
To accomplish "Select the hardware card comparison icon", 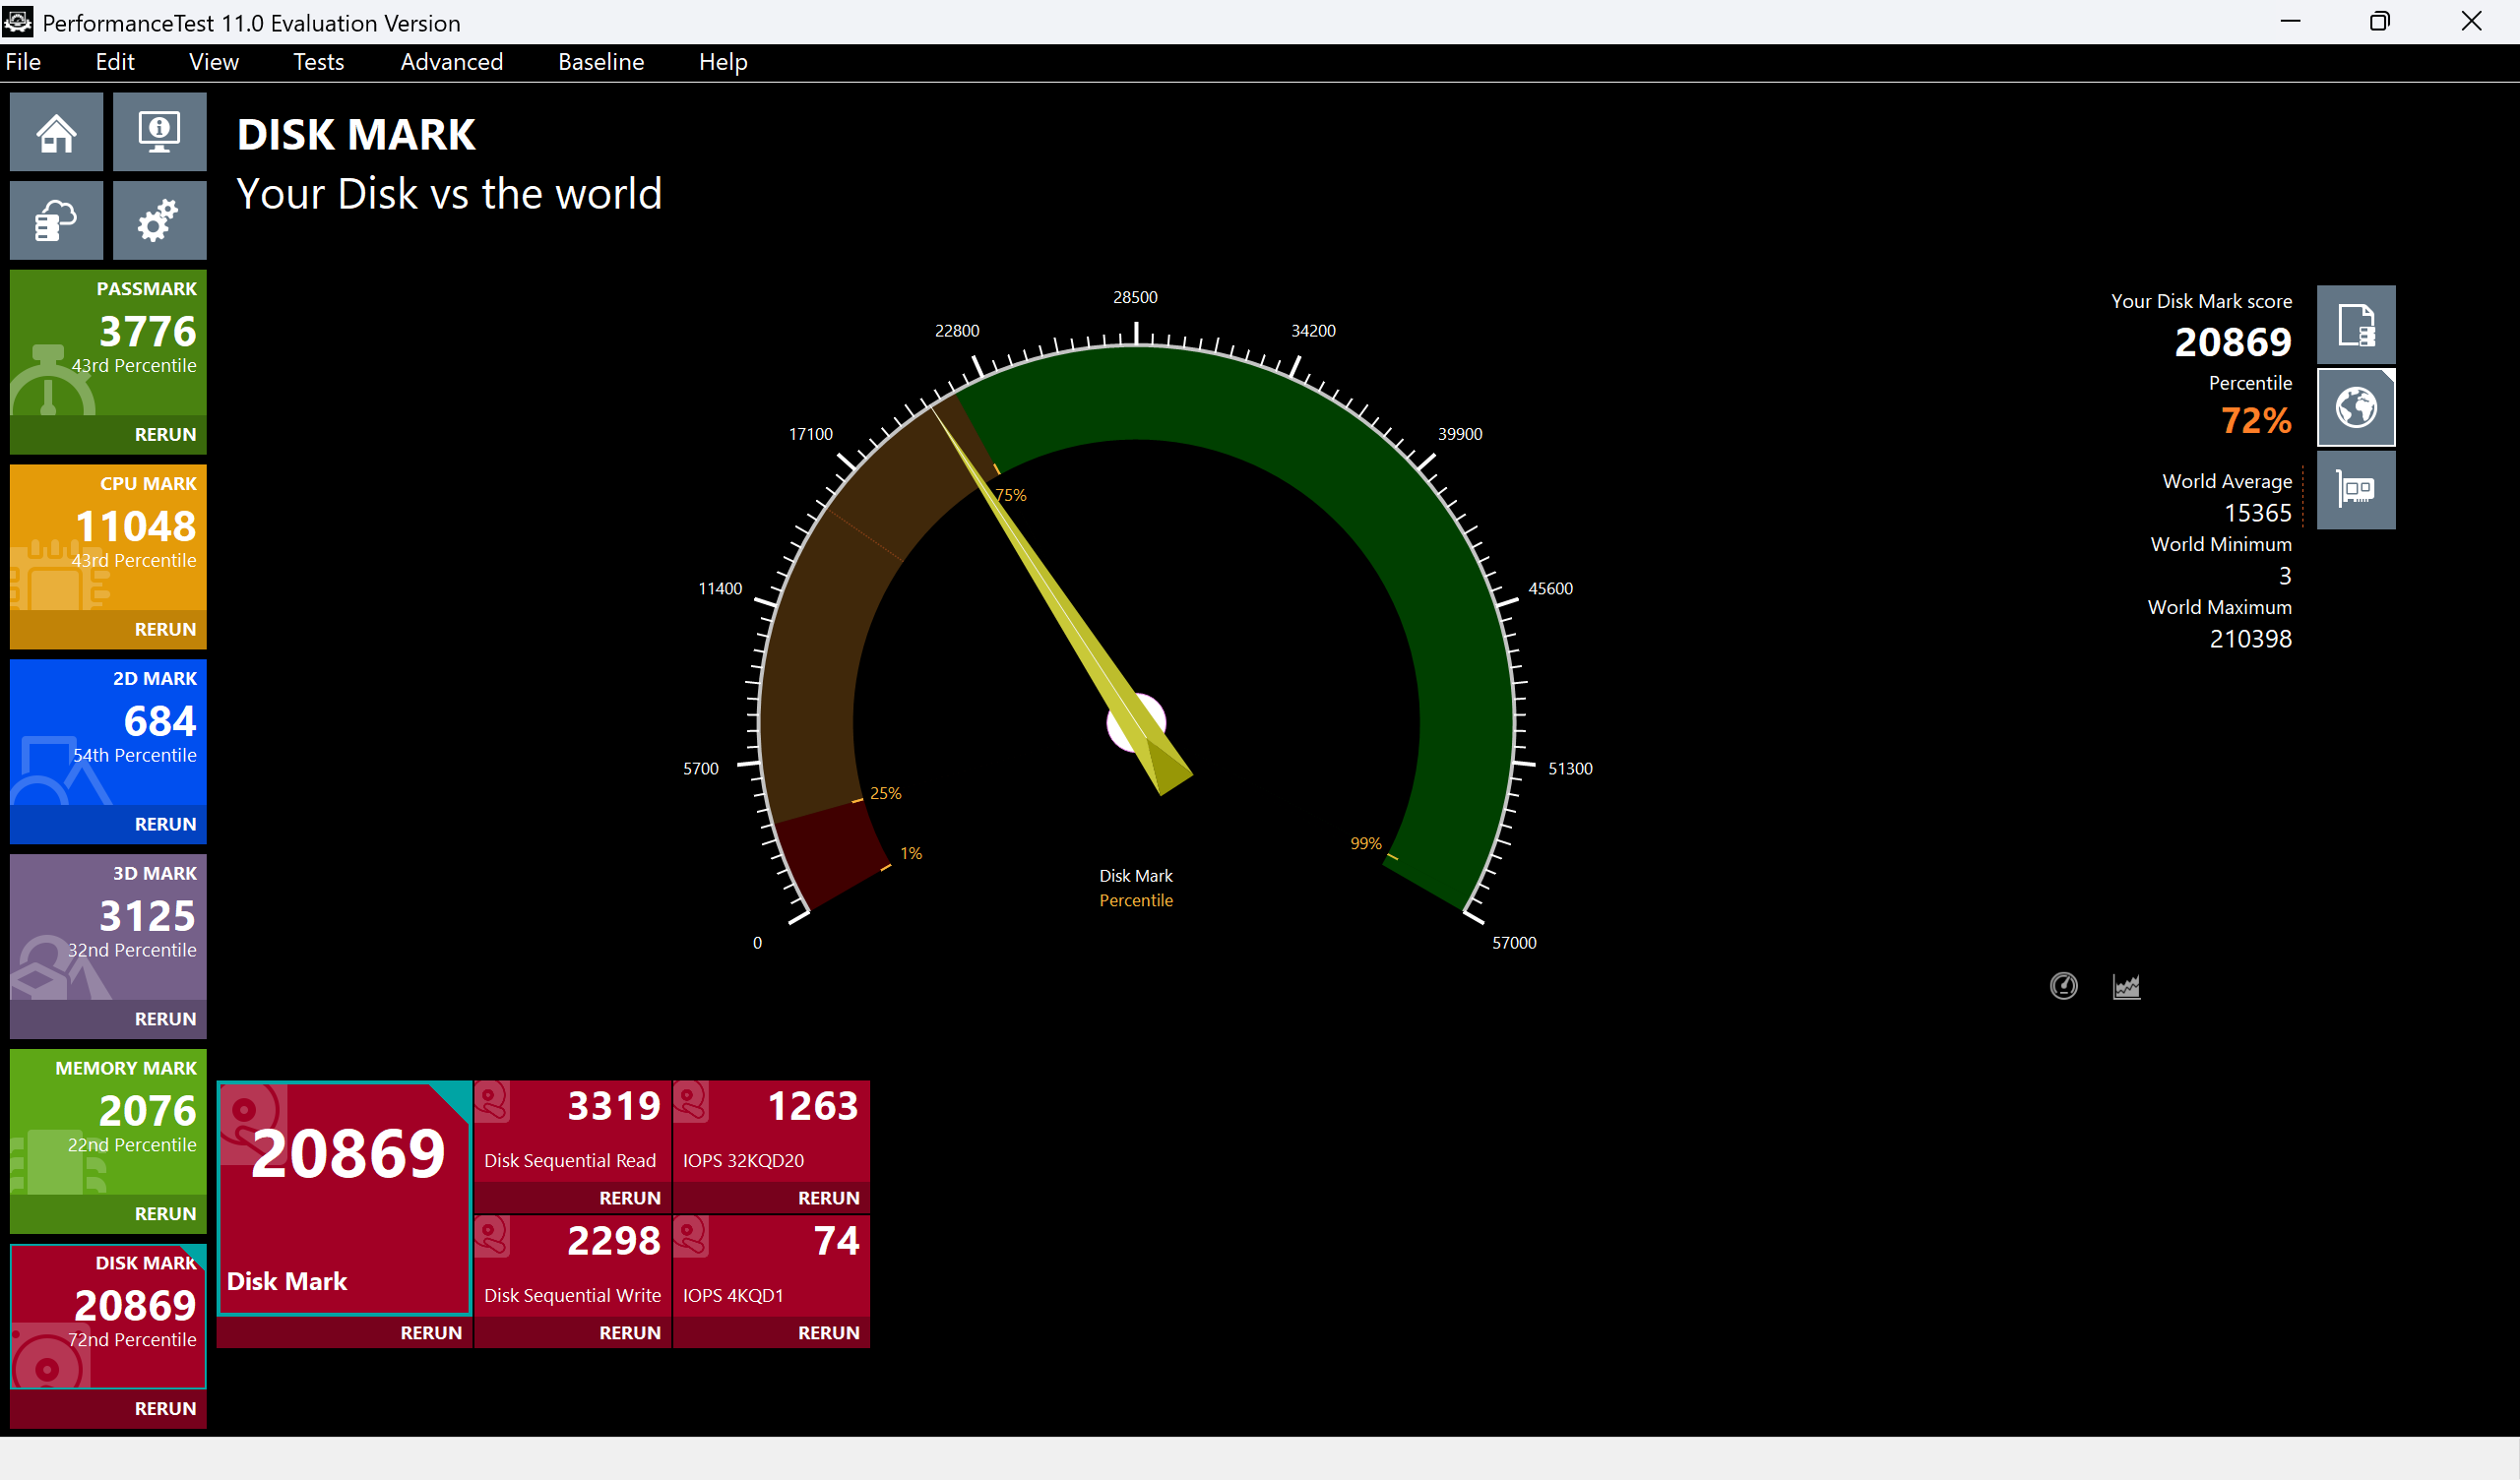I will [2355, 490].
